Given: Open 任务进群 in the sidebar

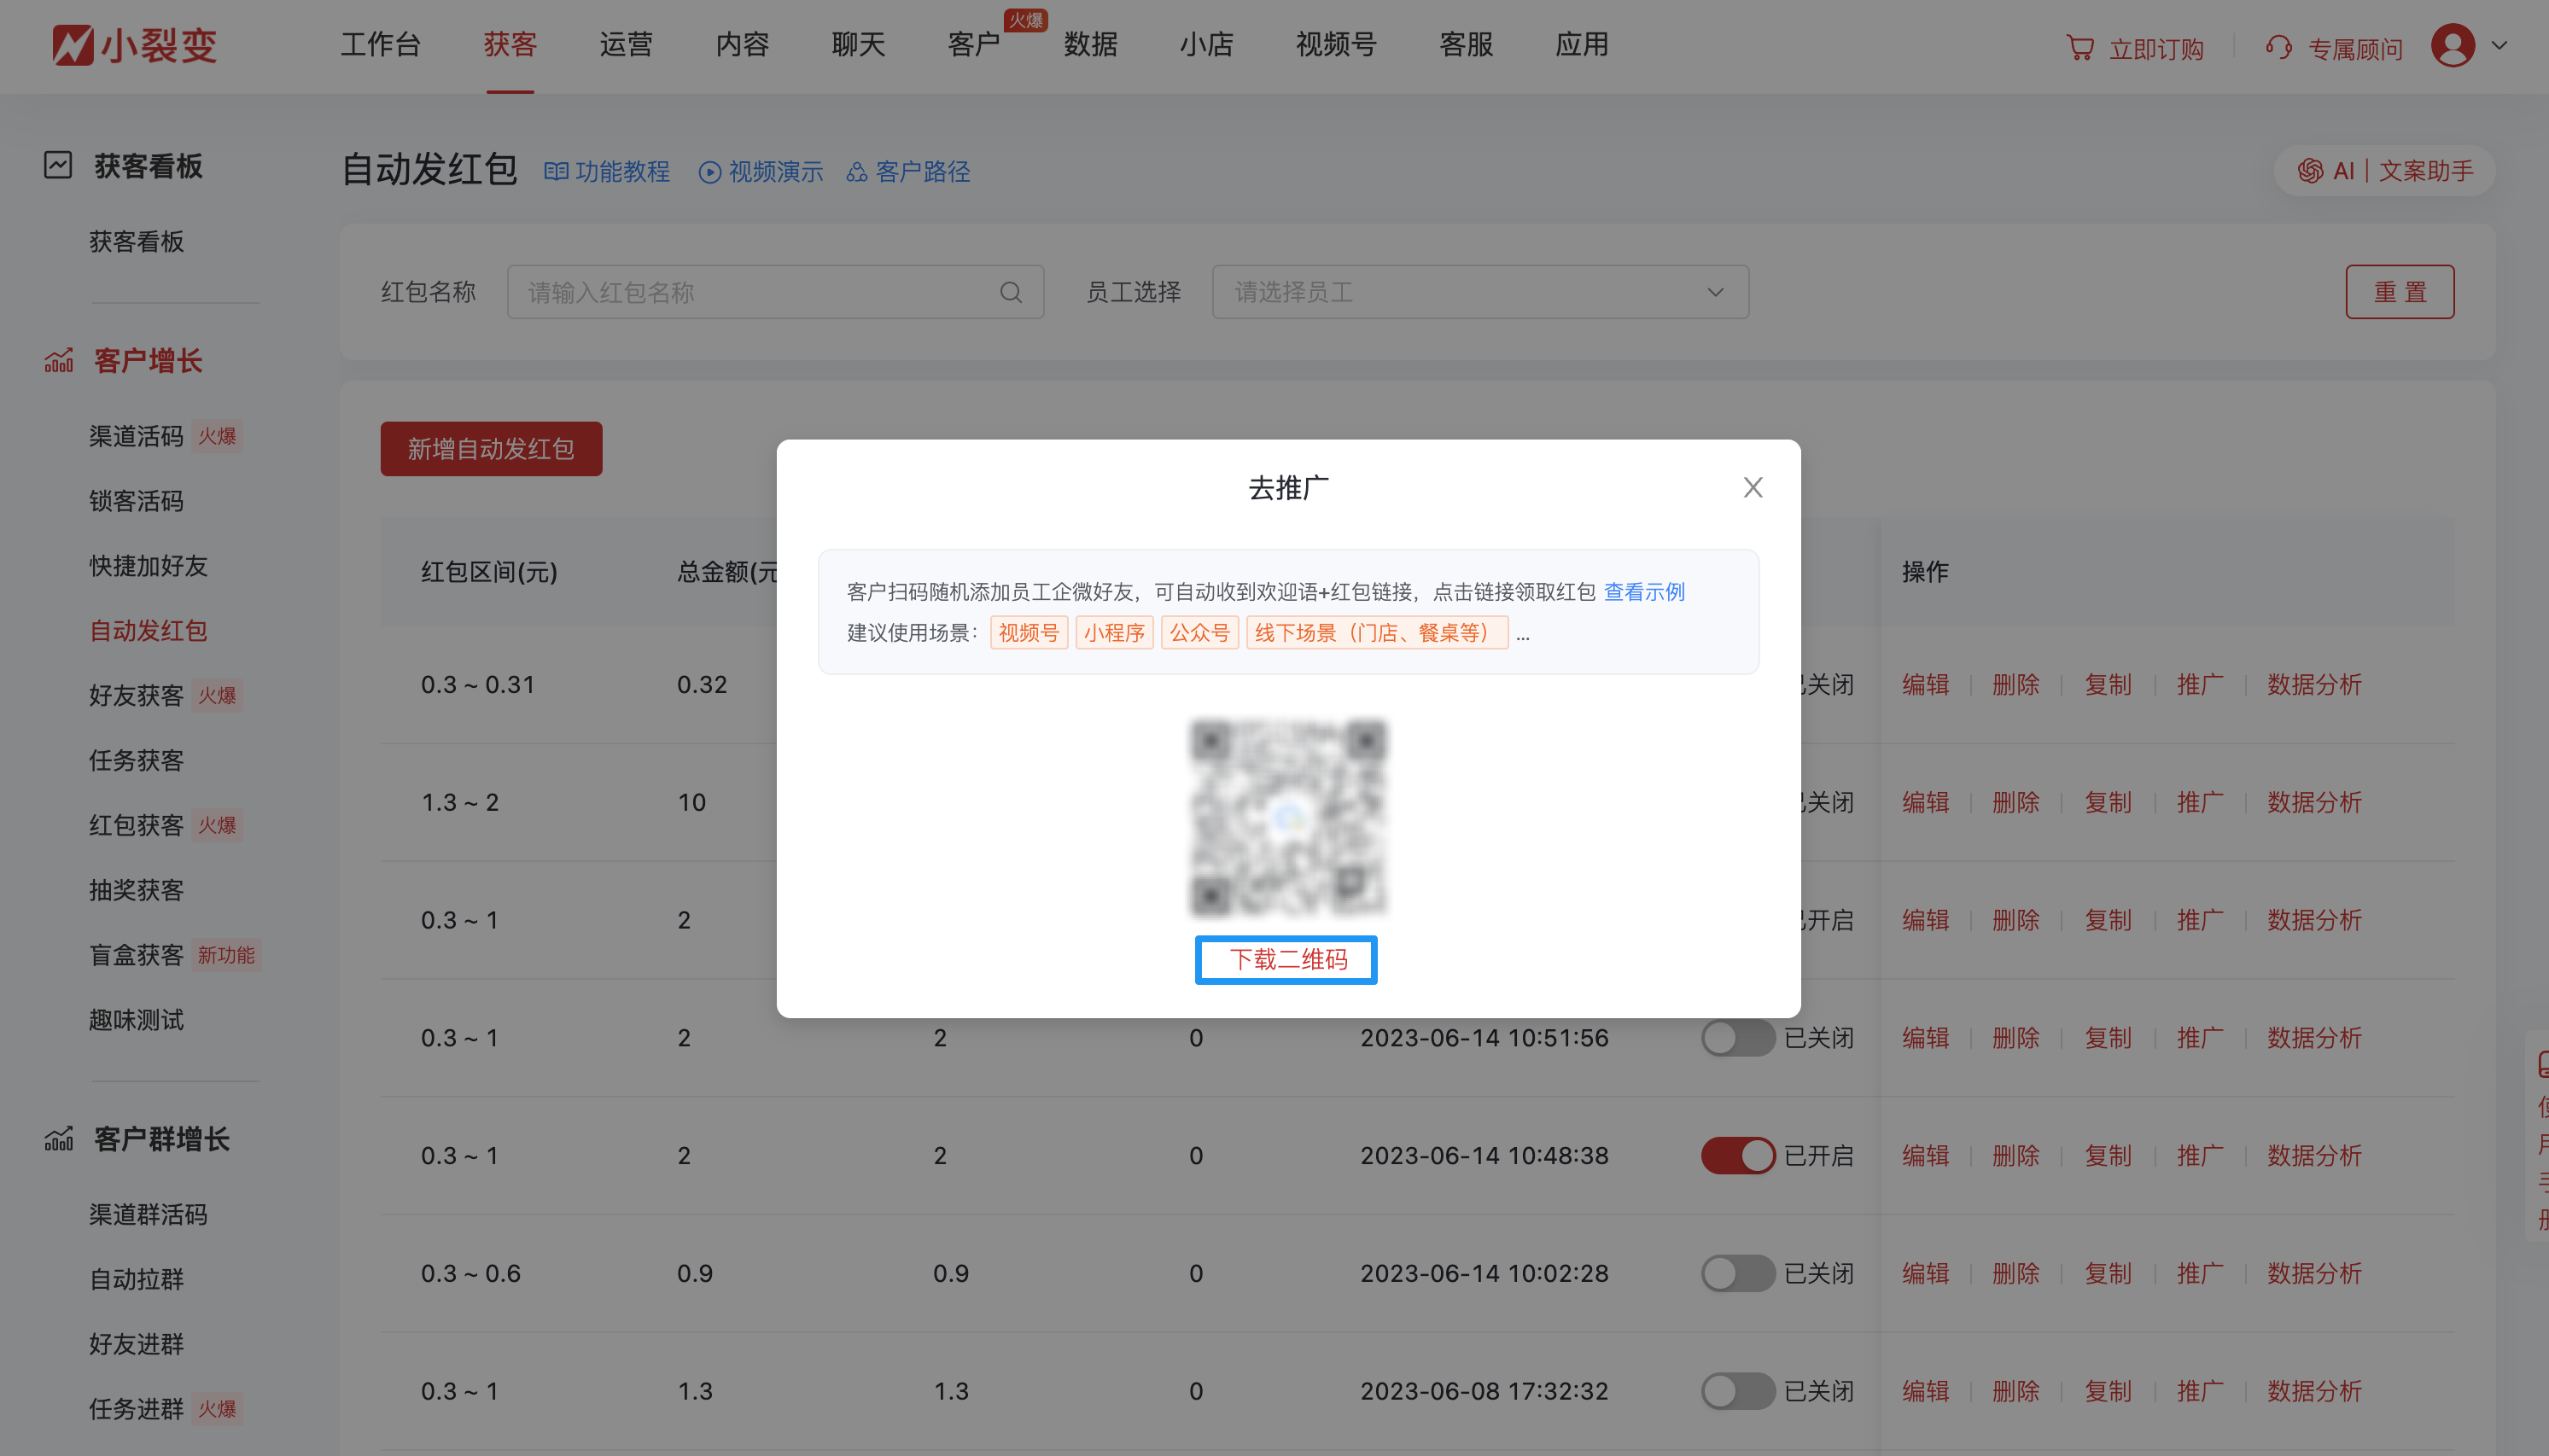Looking at the screenshot, I should (136, 1409).
